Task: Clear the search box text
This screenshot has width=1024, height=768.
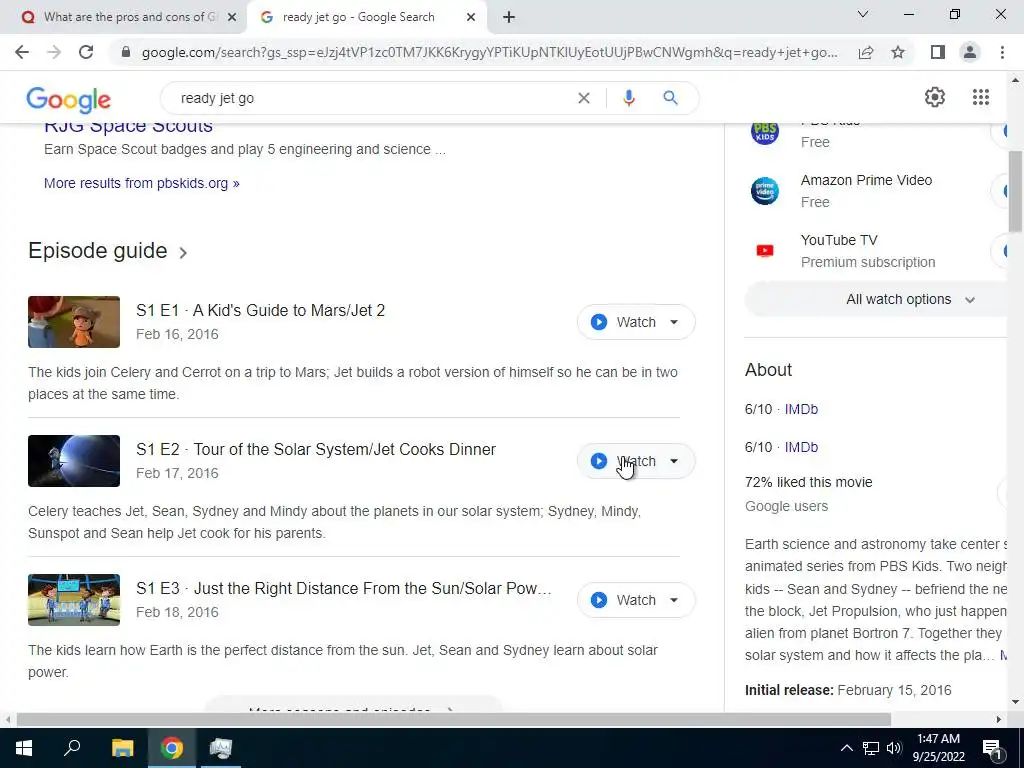Action: point(584,98)
